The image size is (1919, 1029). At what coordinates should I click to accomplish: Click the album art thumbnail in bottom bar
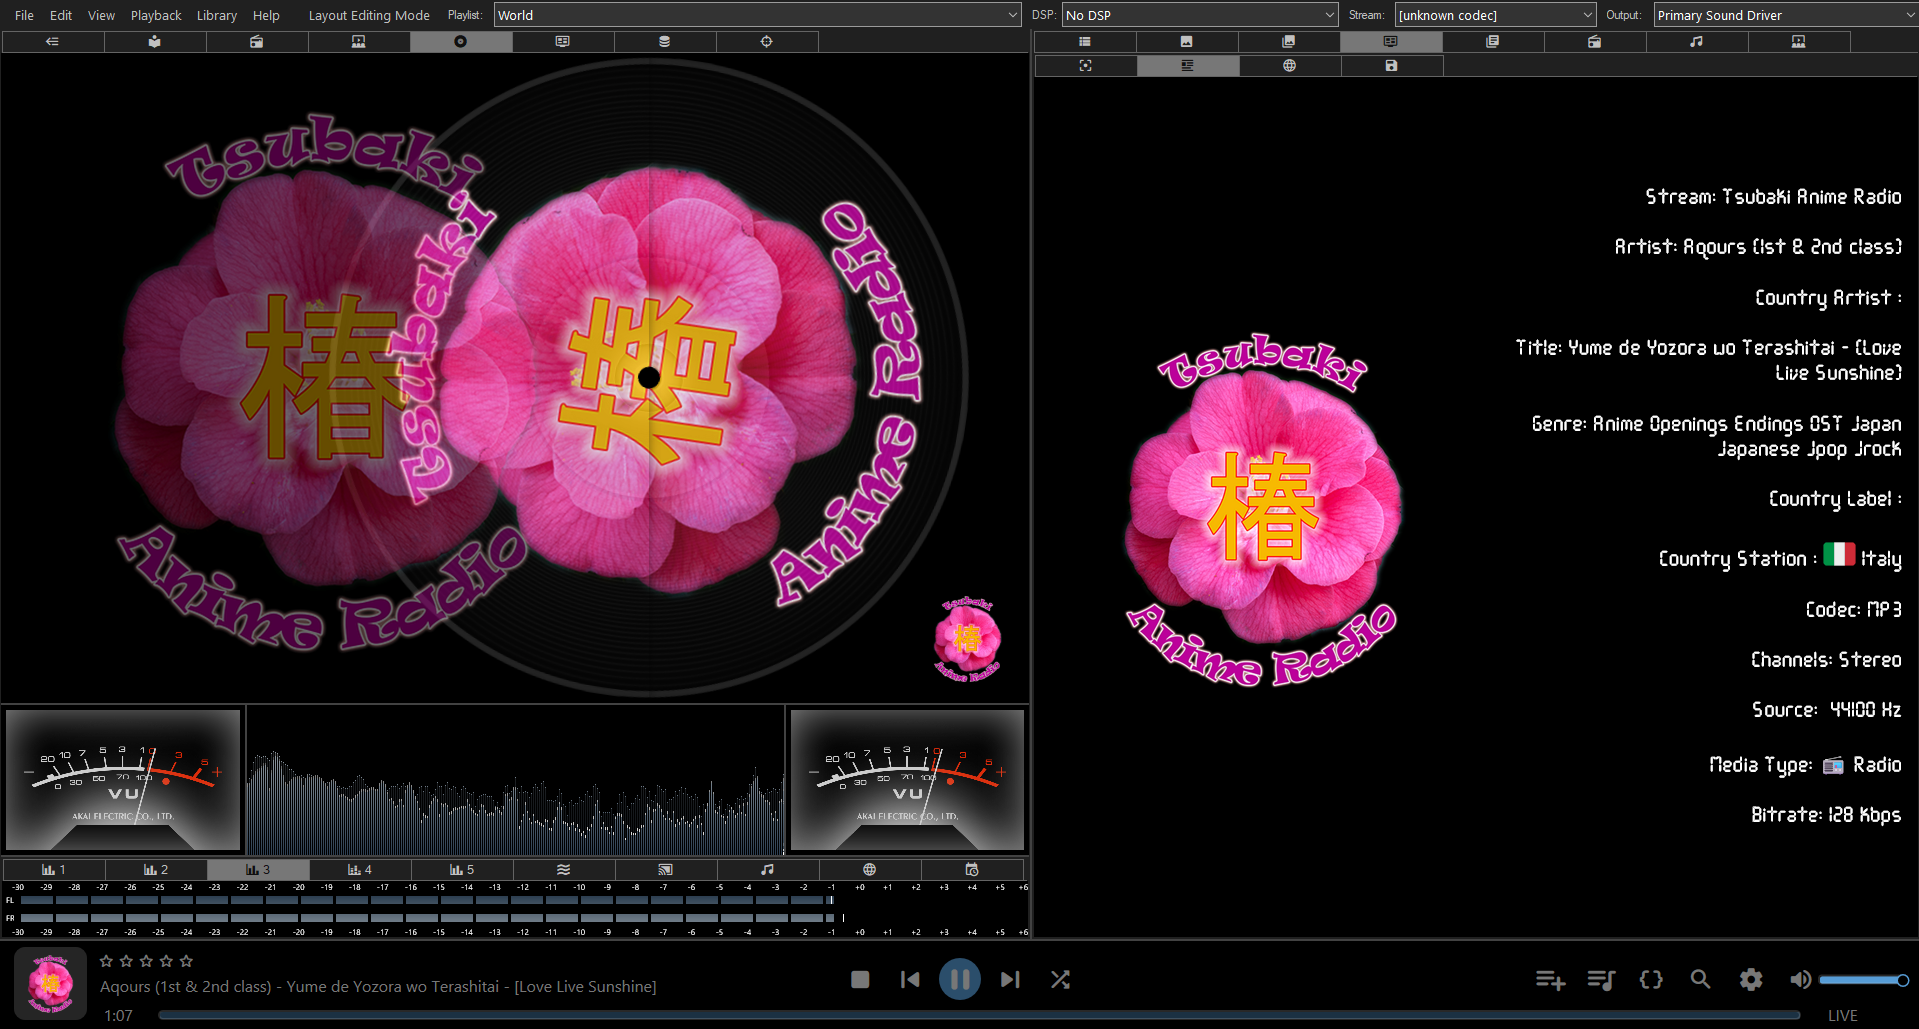(51, 983)
